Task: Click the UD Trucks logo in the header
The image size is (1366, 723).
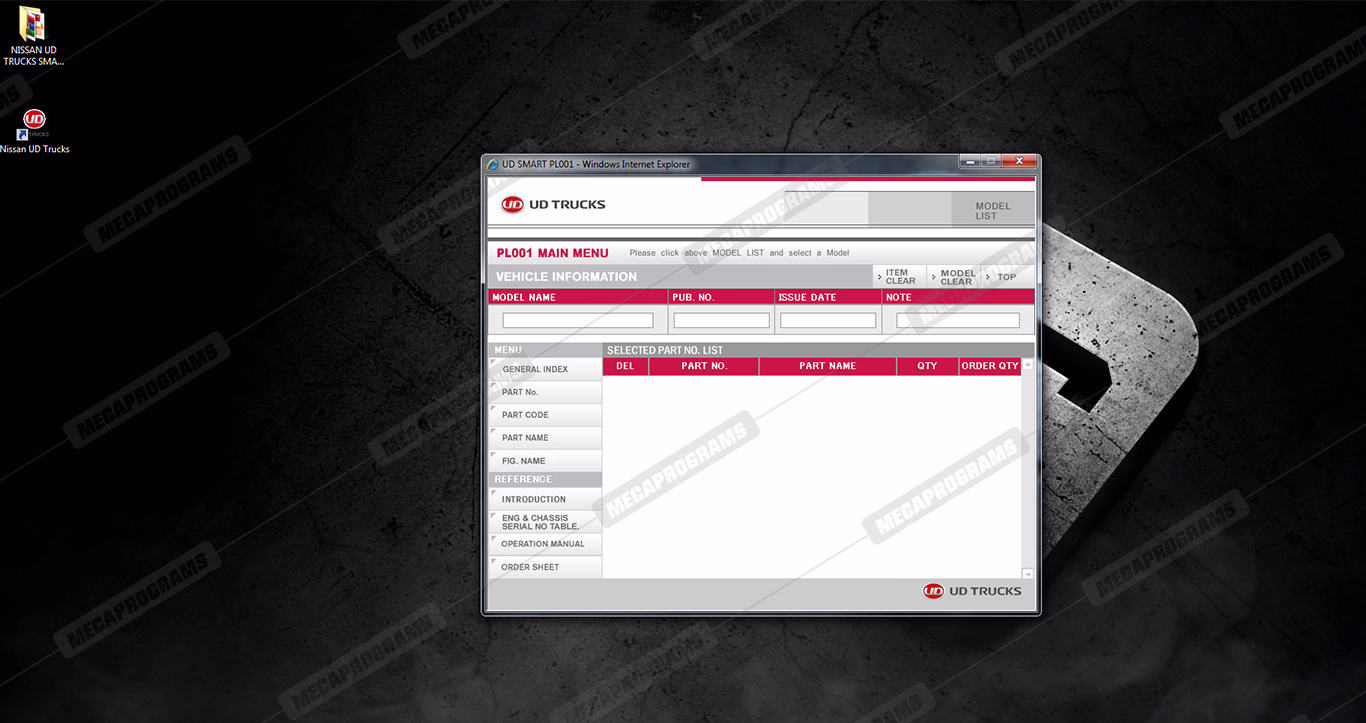Action: tap(553, 205)
